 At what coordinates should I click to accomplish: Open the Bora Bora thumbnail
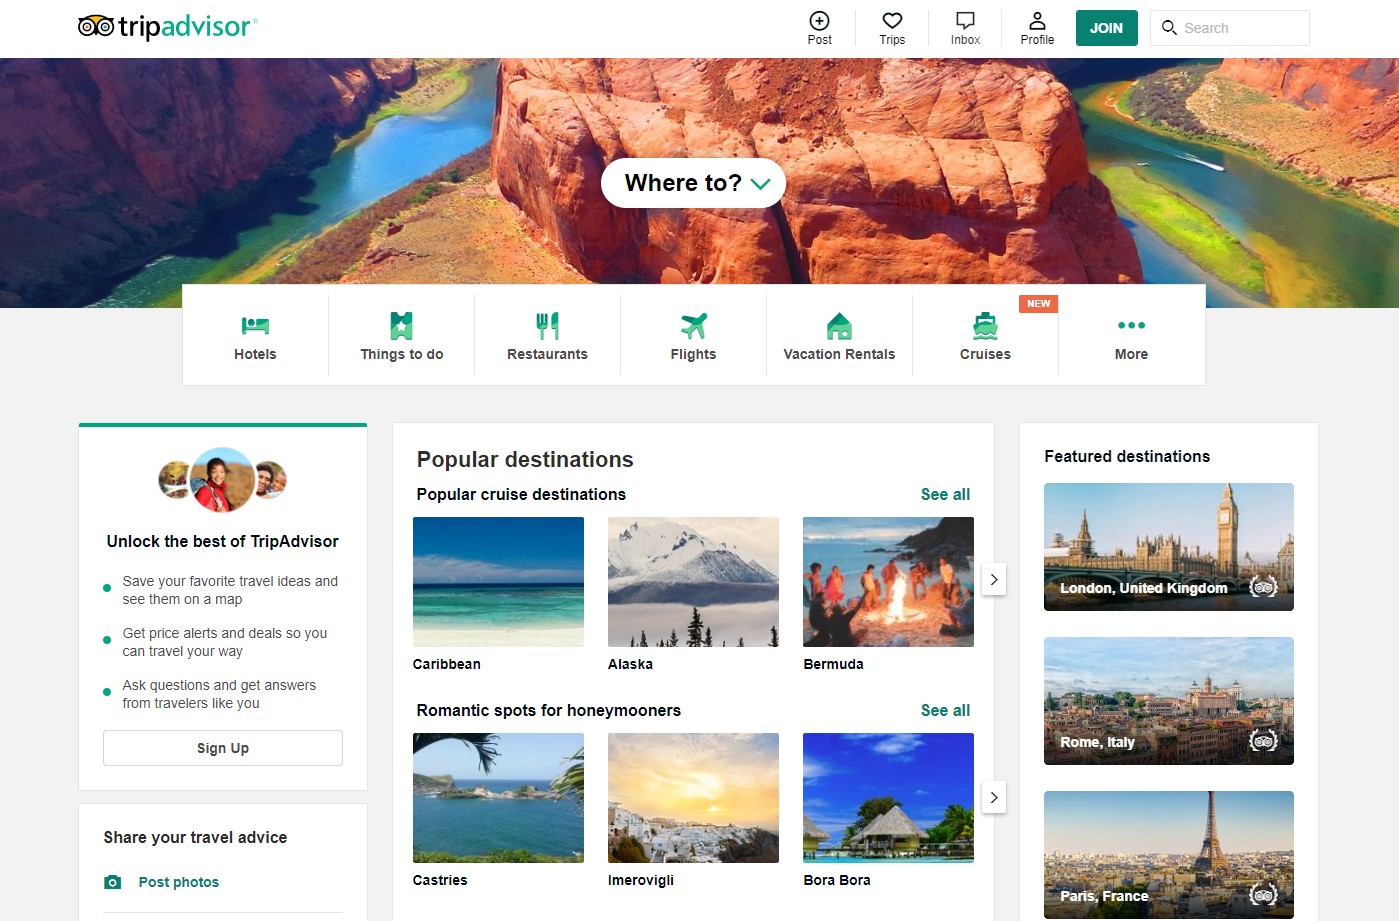tap(888, 798)
